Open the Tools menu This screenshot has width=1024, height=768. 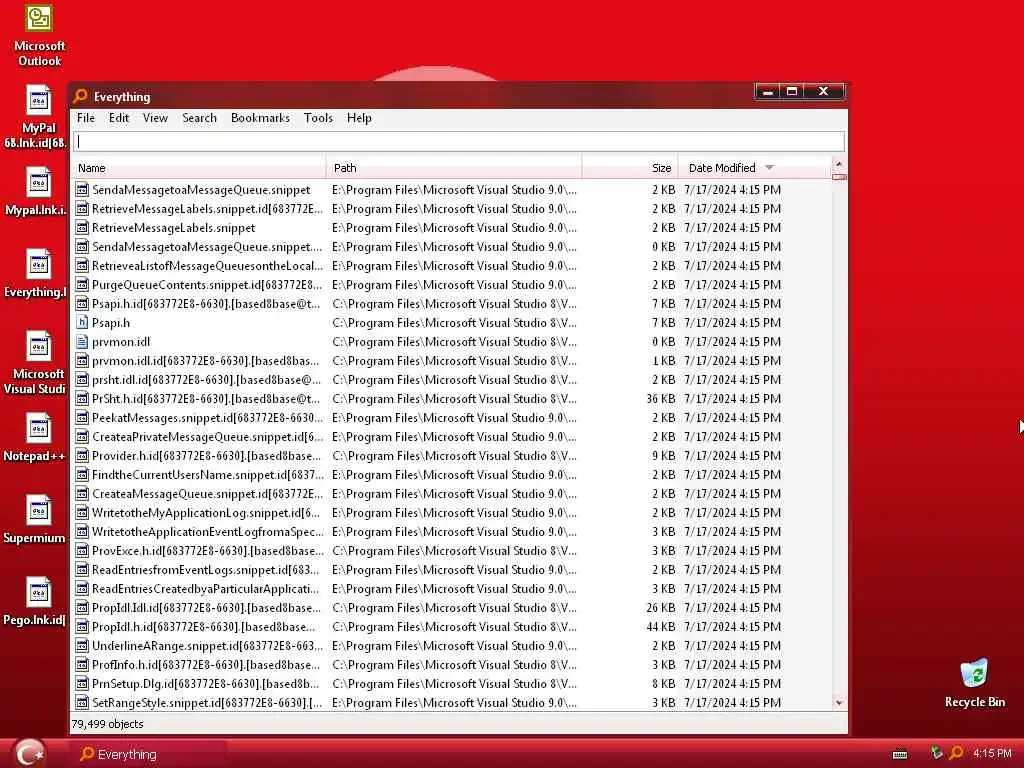(x=318, y=118)
